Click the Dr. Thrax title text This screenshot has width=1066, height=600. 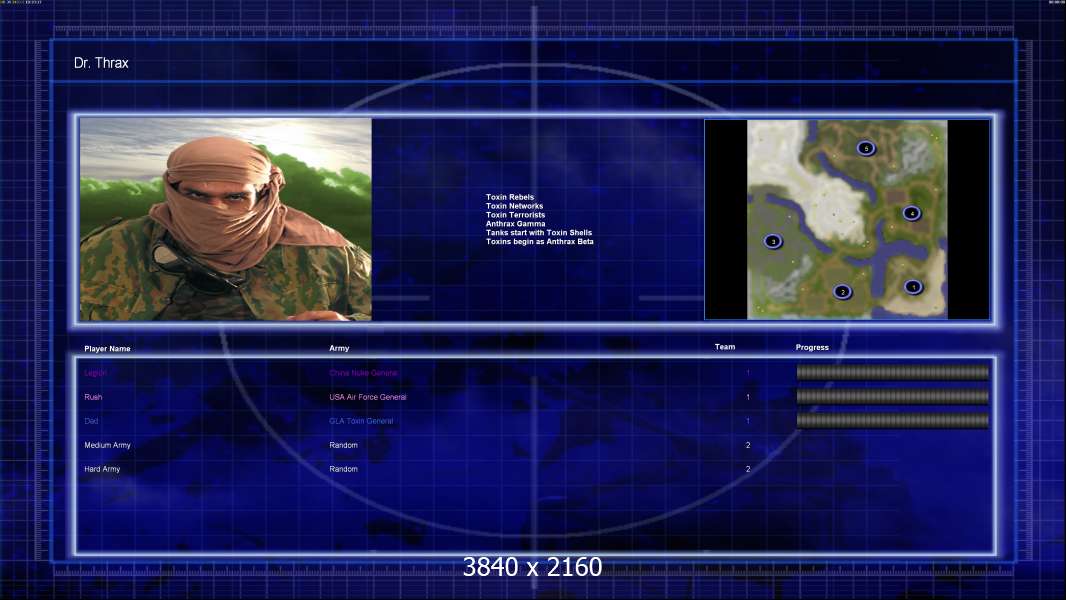[x=101, y=63]
